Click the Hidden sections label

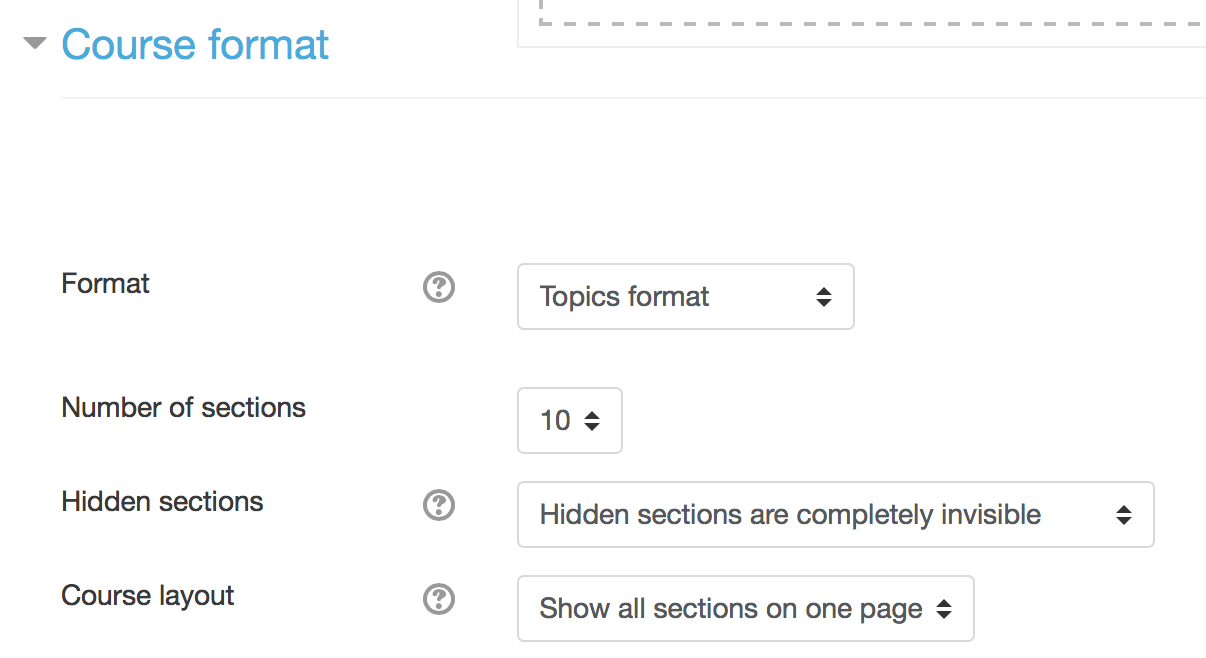[x=162, y=502]
